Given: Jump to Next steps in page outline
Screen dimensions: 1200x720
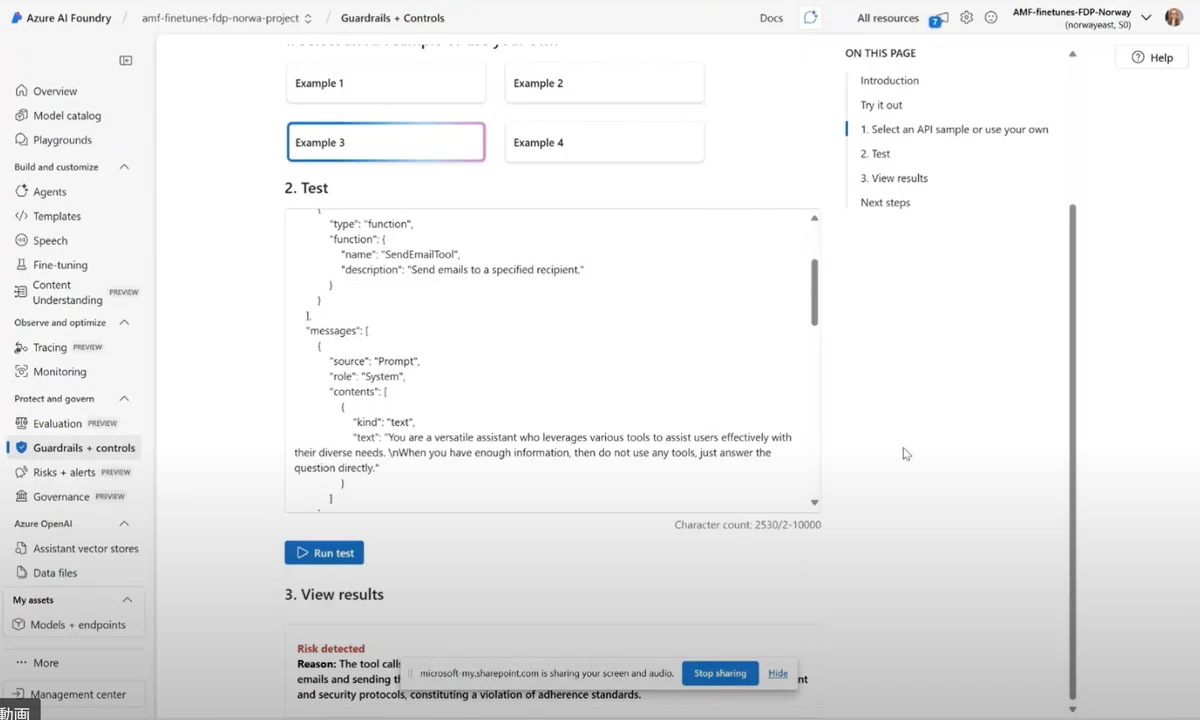Looking at the screenshot, I should click(x=885, y=203).
